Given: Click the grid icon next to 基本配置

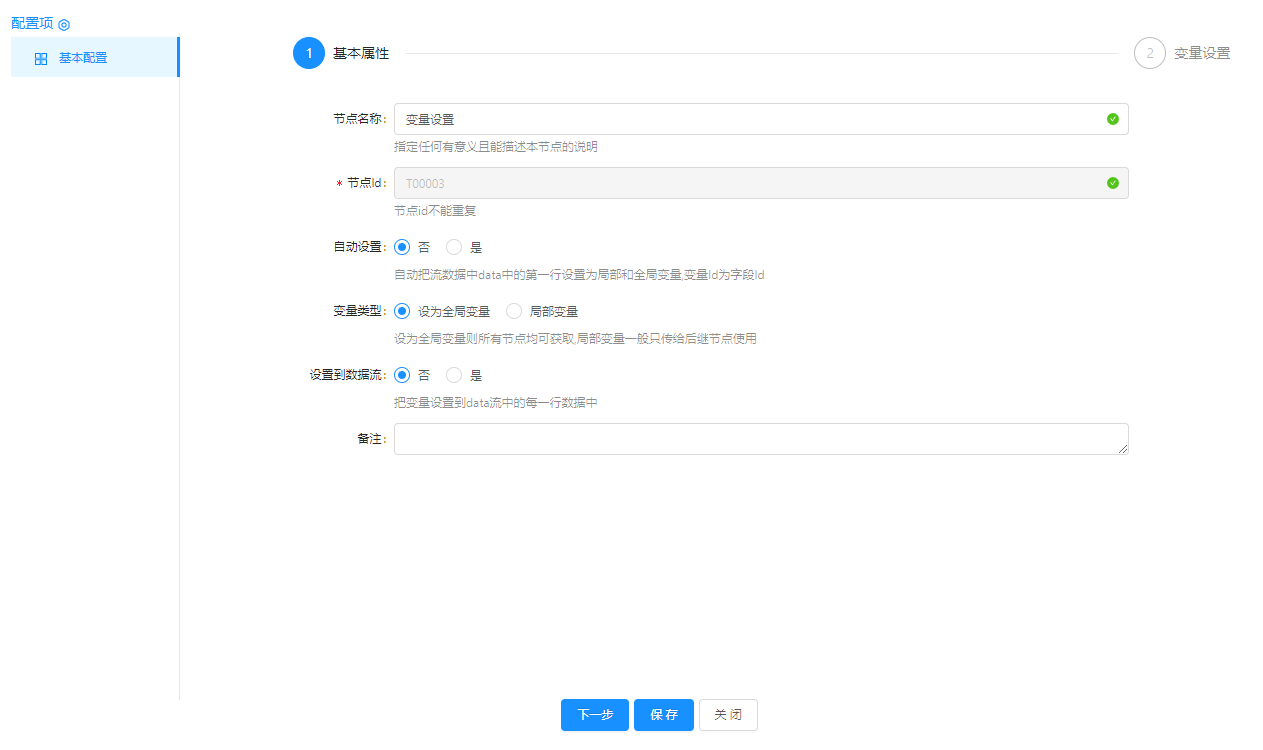Looking at the screenshot, I should pos(41,59).
